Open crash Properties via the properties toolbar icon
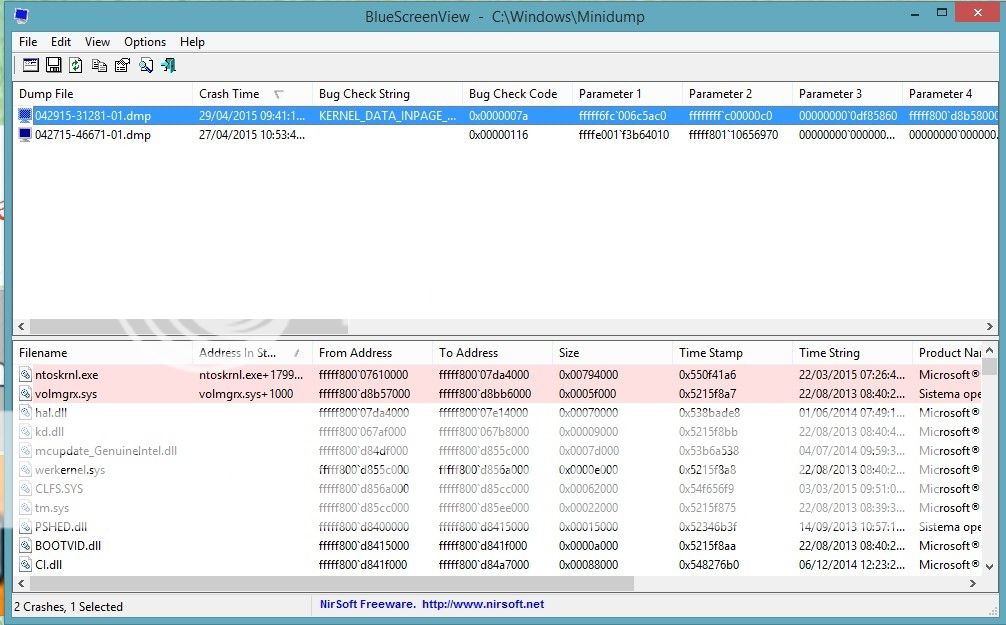The width and height of the screenshot is (1006, 625). click(x=121, y=65)
